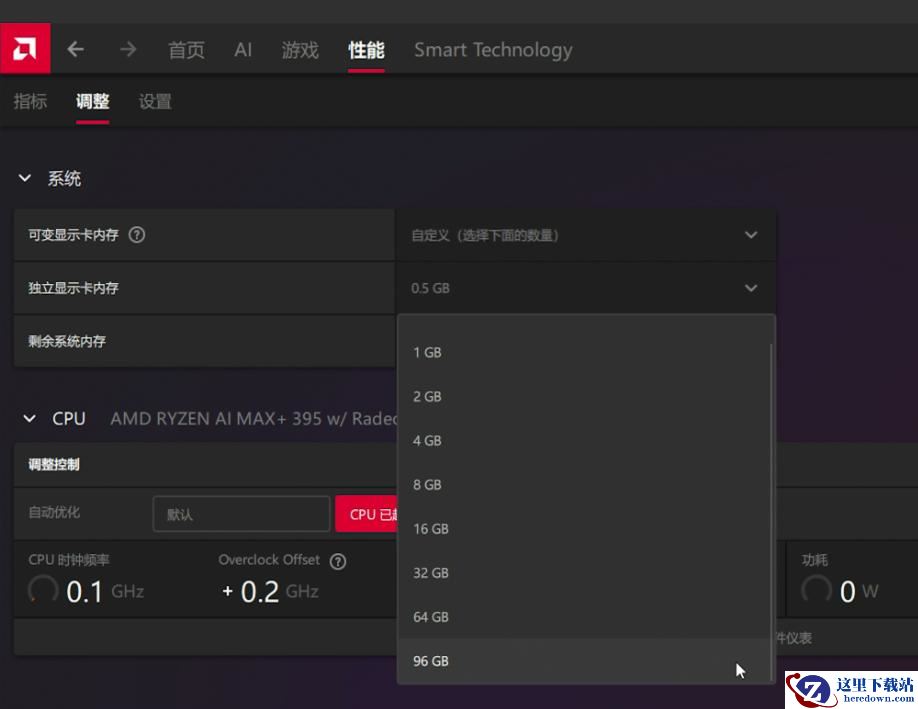
Task: Open the 游戏 tab
Action: (300, 50)
